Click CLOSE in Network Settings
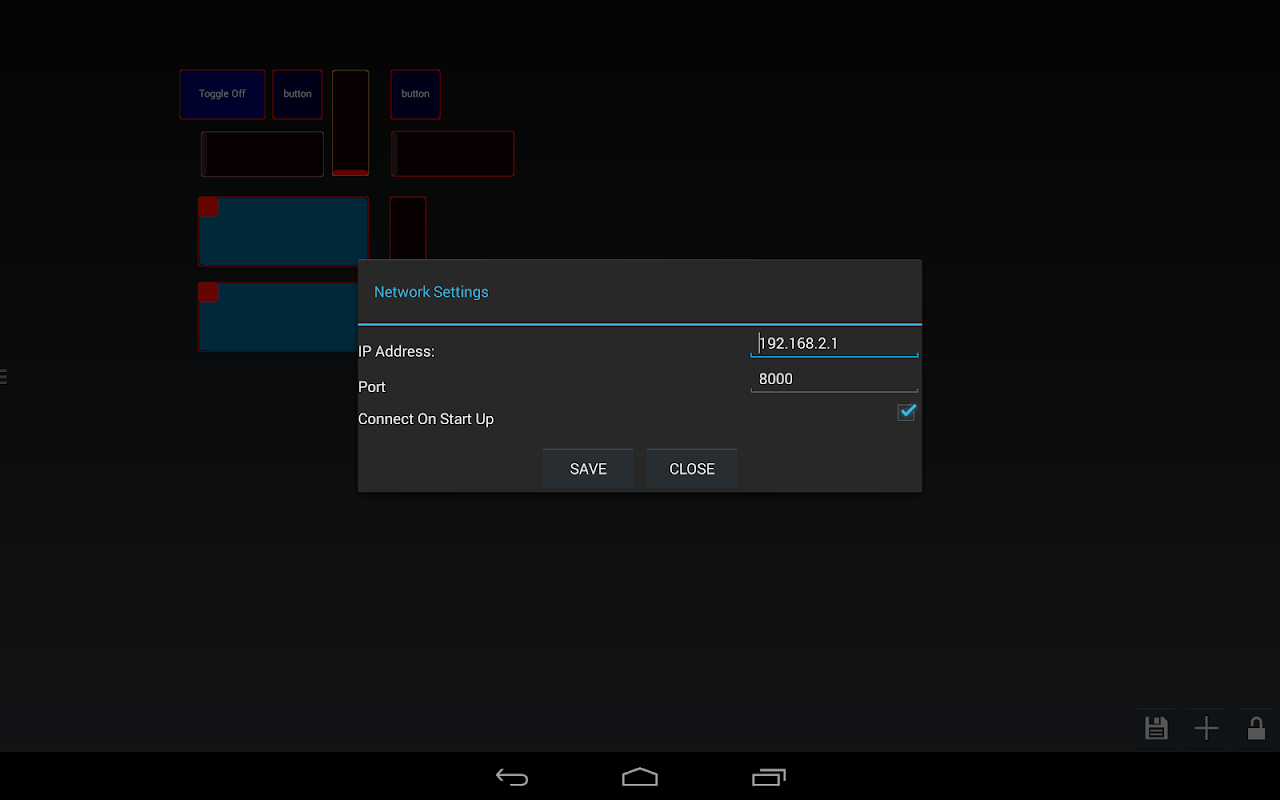This screenshot has height=800, width=1280. pyautogui.click(x=692, y=469)
